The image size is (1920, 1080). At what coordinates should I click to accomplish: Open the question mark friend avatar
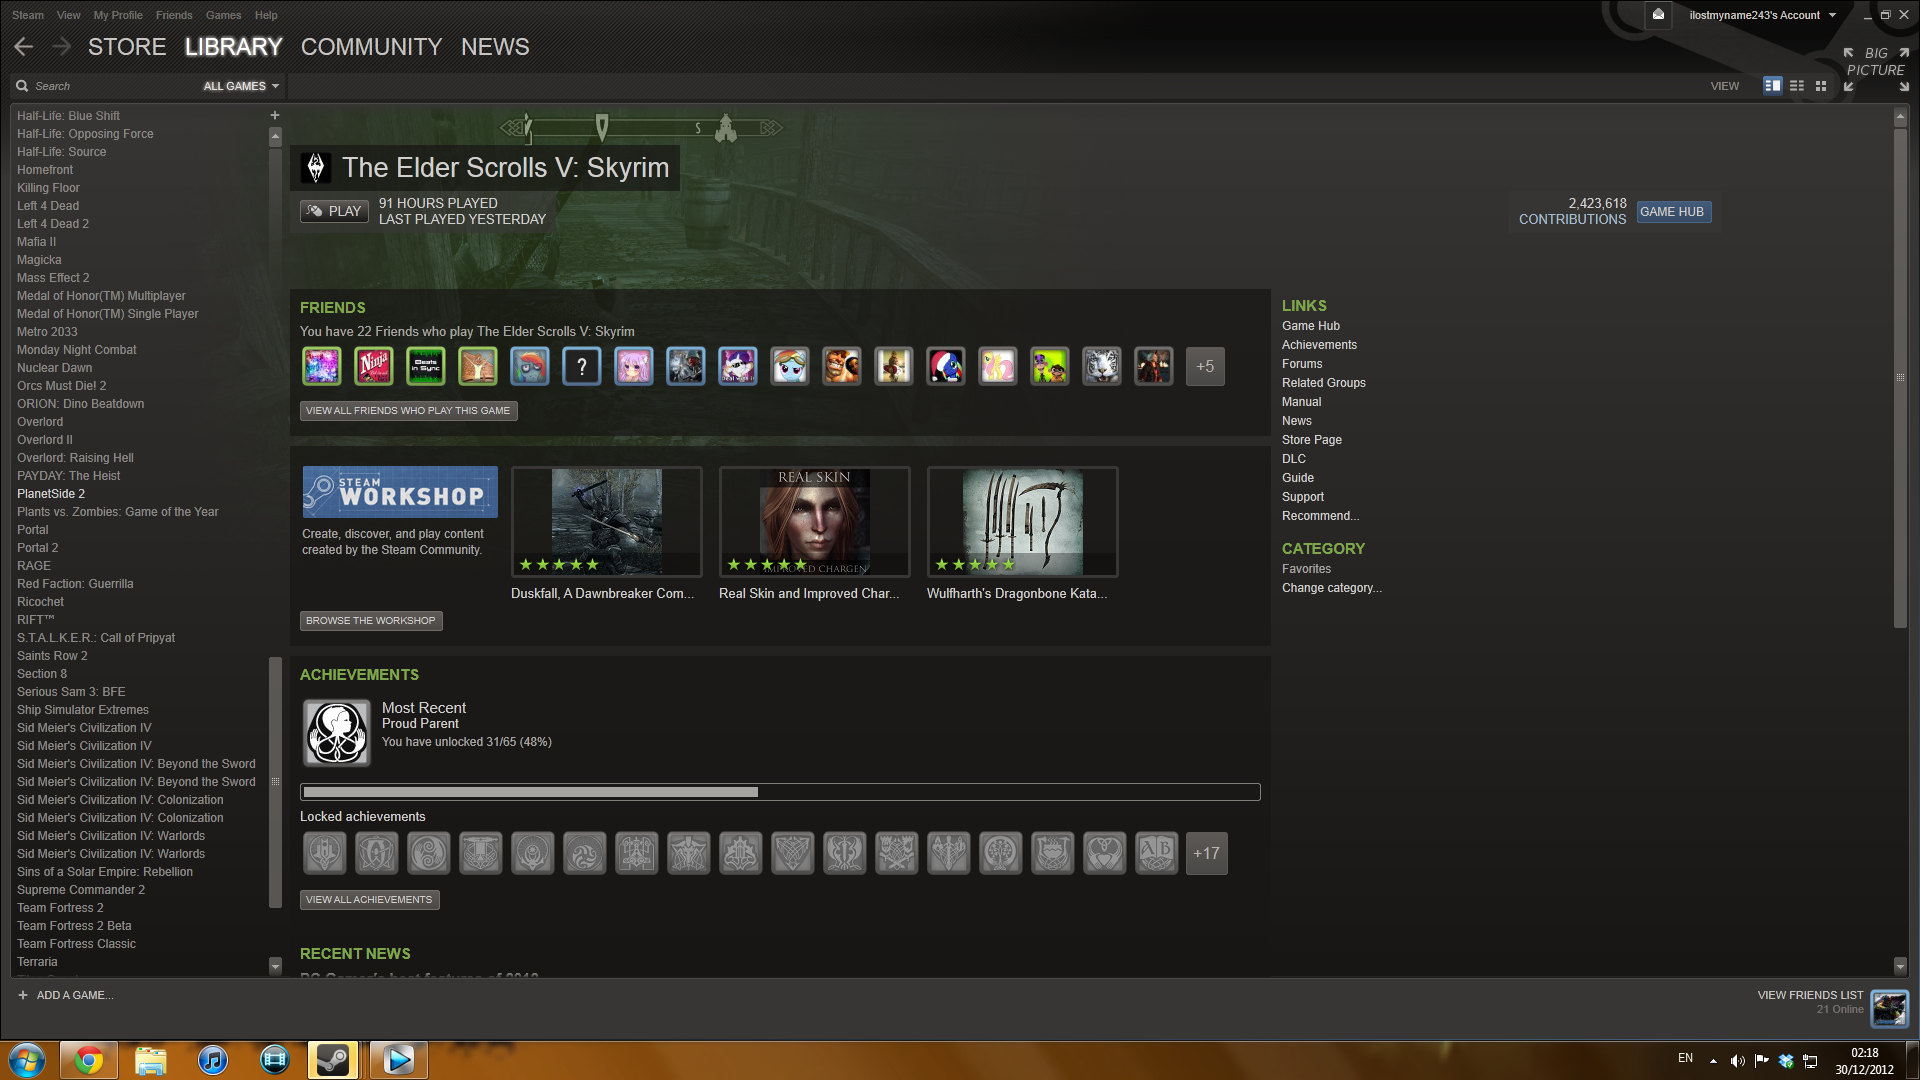[x=581, y=367]
